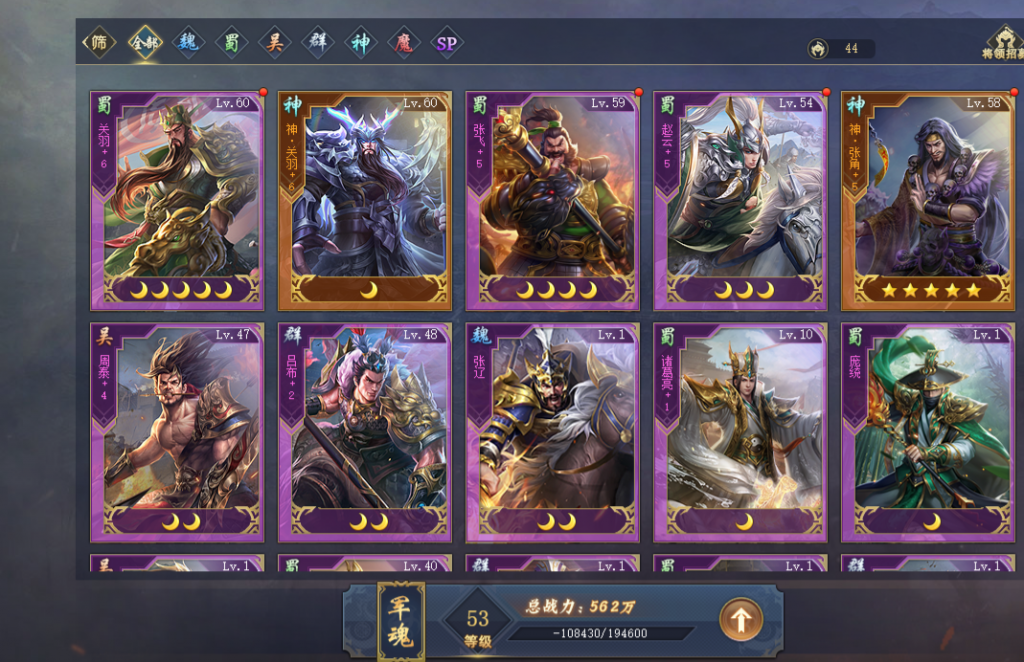The height and width of the screenshot is (662, 1024).
Task: Switch to the SP heroes tab
Action: coord(447,43)
